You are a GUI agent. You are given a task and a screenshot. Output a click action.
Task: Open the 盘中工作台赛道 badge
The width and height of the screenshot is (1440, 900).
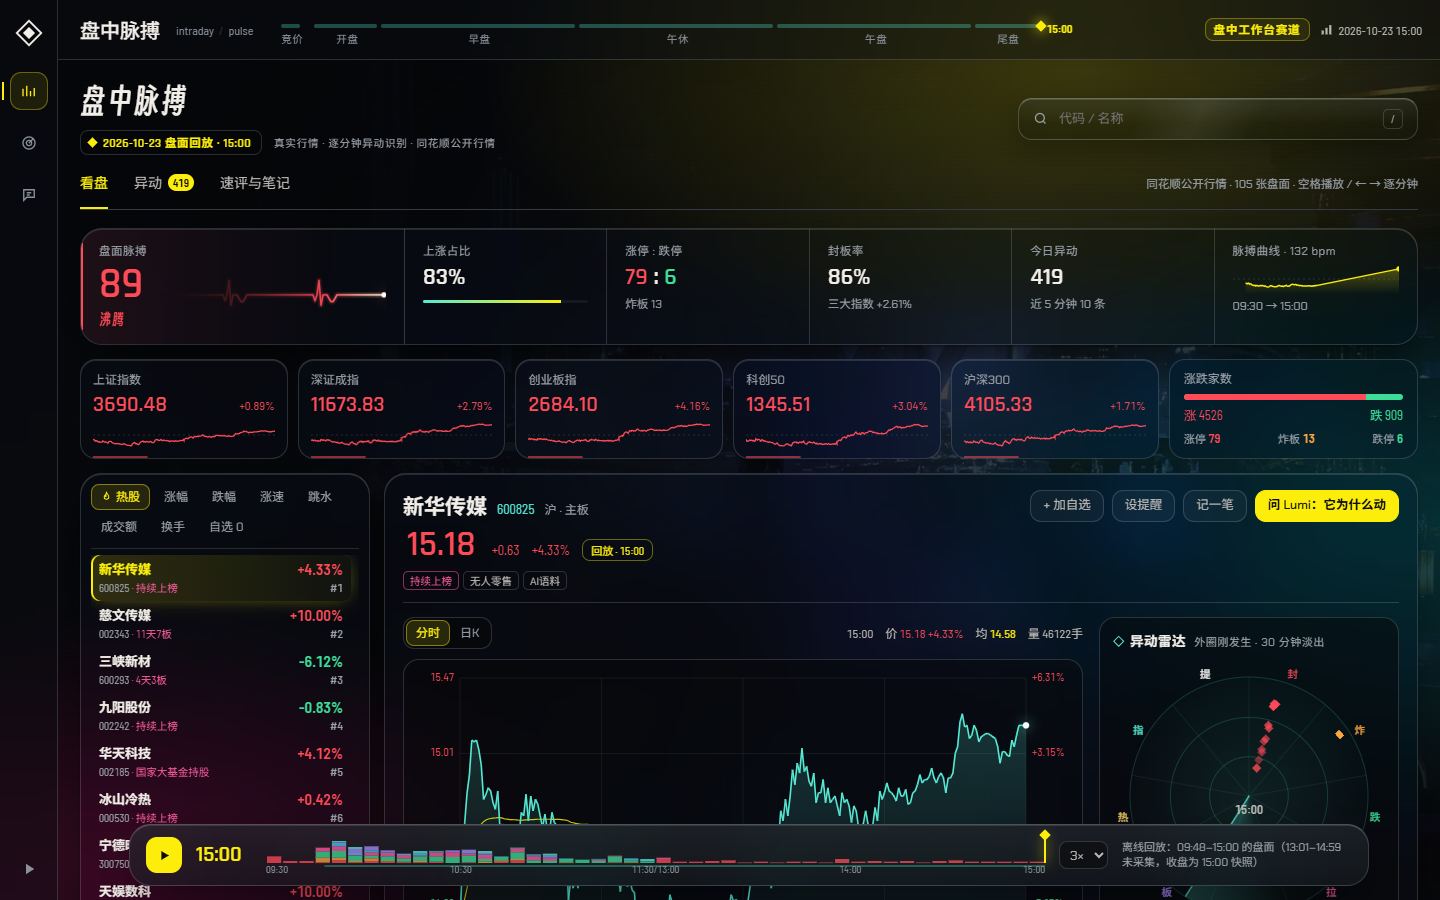[x=1256, y=30]
